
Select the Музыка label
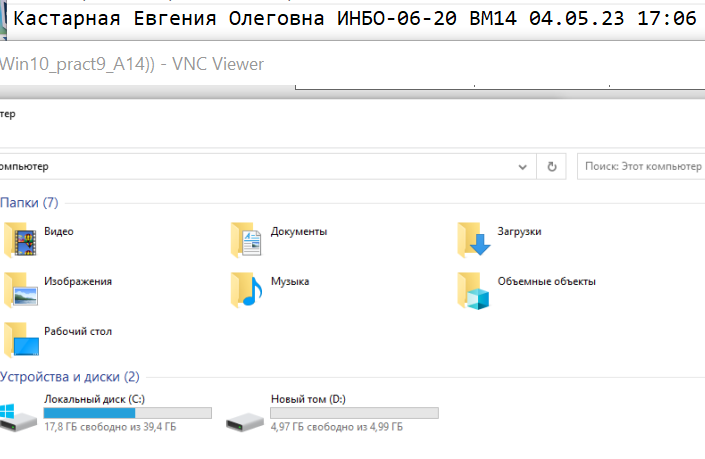pyautogui.click(x=290, y=281)
